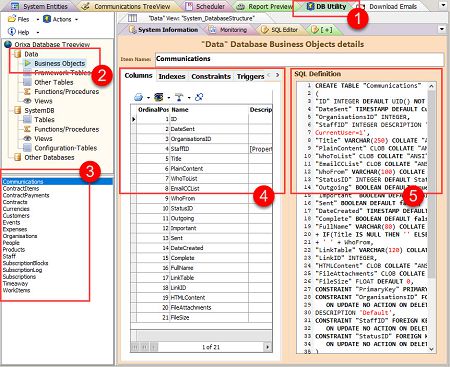The image size is (450, 367).
Task: Open the tab list dropdown at far right of System Information tabs
Action: pyautogui.click(x=442, y=29)
